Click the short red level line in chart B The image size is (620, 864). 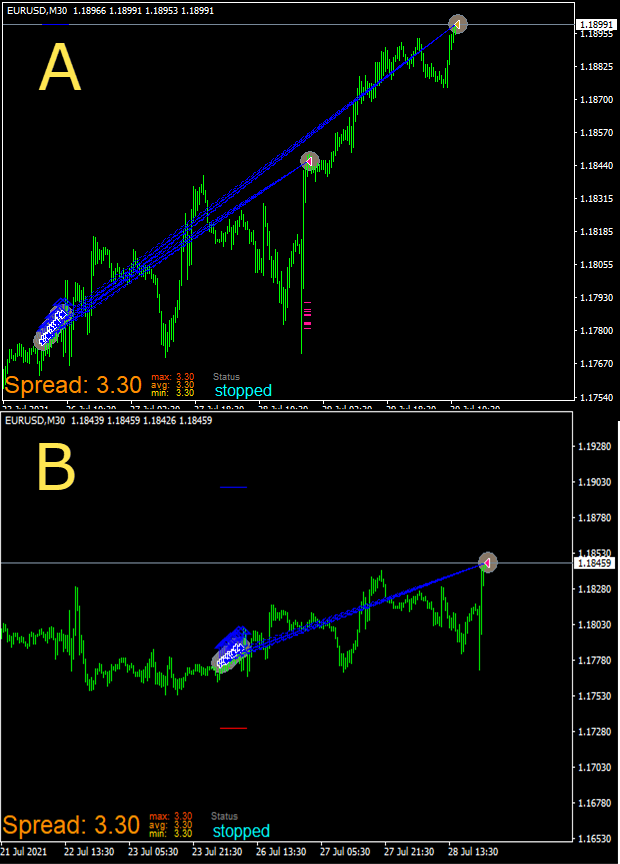[234, 728]
